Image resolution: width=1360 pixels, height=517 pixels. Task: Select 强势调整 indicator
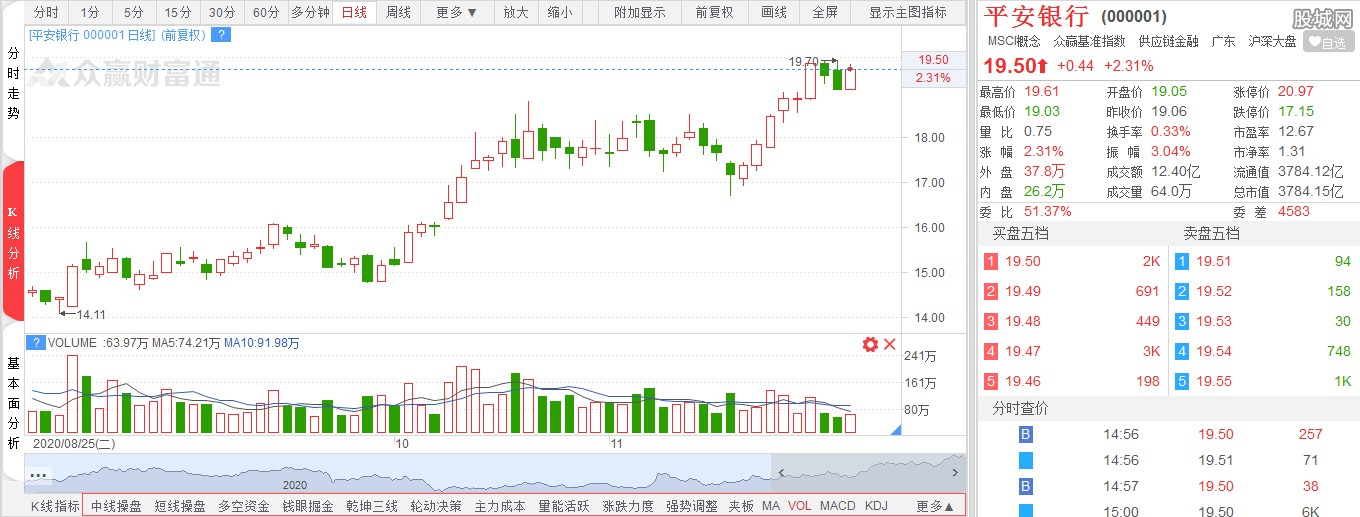692,506
